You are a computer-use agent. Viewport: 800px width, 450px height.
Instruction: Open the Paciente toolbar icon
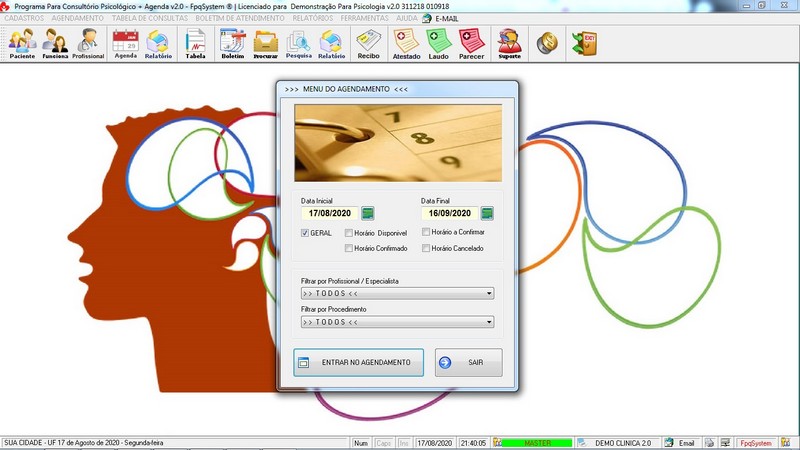22,43
